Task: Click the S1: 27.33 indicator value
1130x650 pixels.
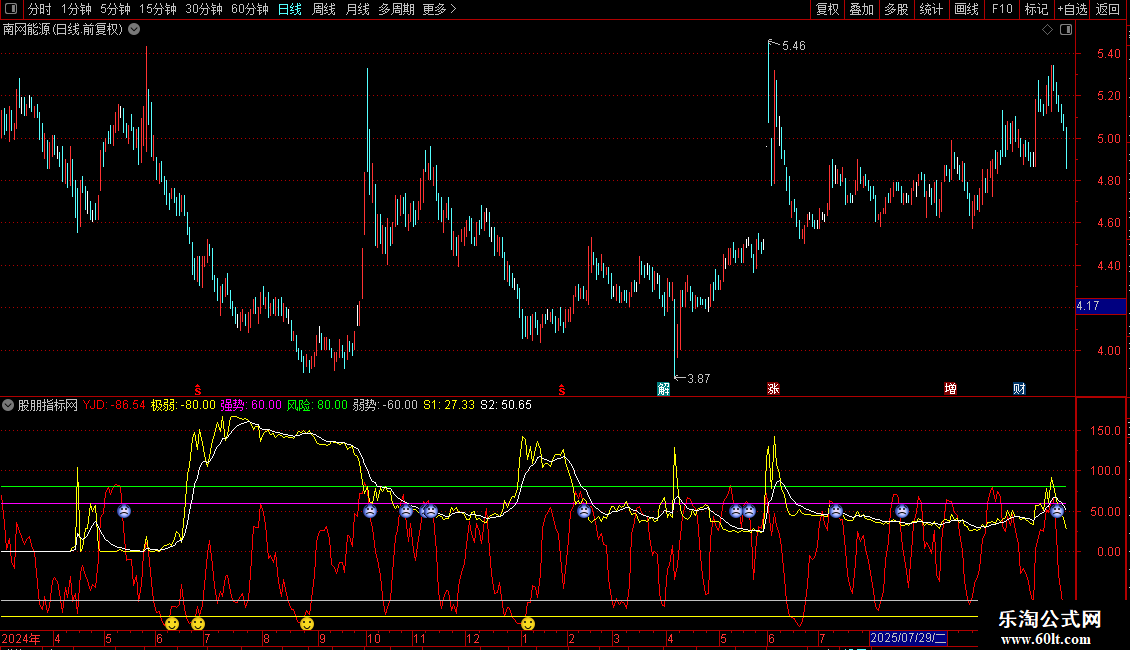Action: 449,405
